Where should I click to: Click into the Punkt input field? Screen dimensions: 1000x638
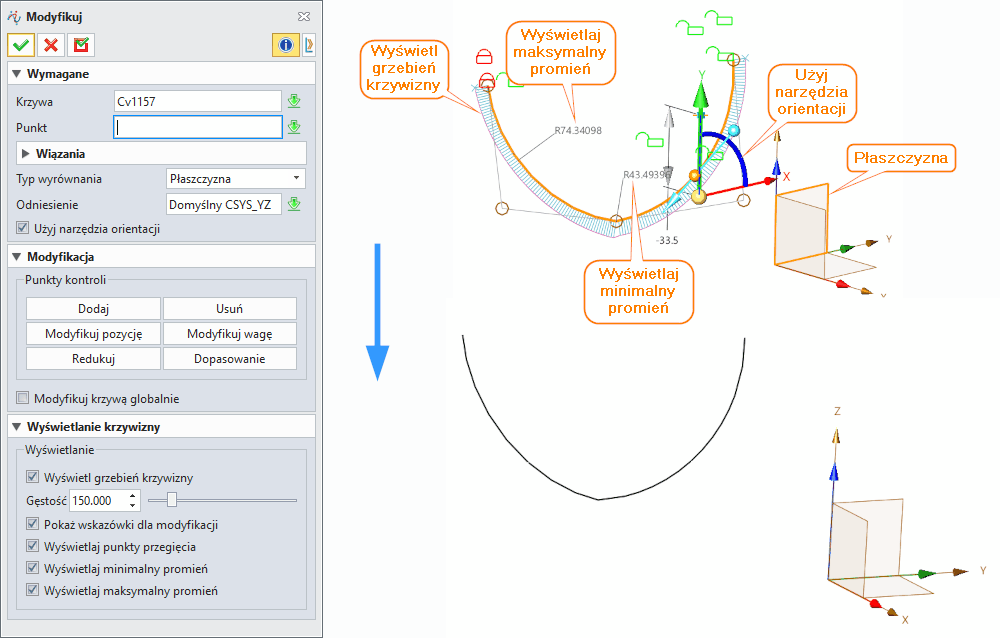point(198,127)
